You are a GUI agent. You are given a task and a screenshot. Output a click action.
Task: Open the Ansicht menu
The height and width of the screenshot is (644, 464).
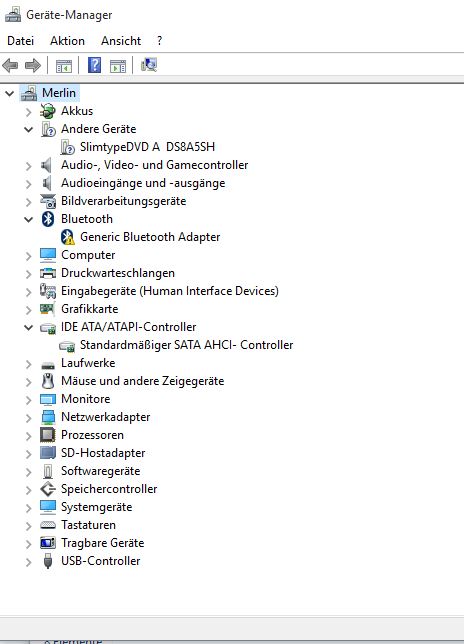coord(121,41)
